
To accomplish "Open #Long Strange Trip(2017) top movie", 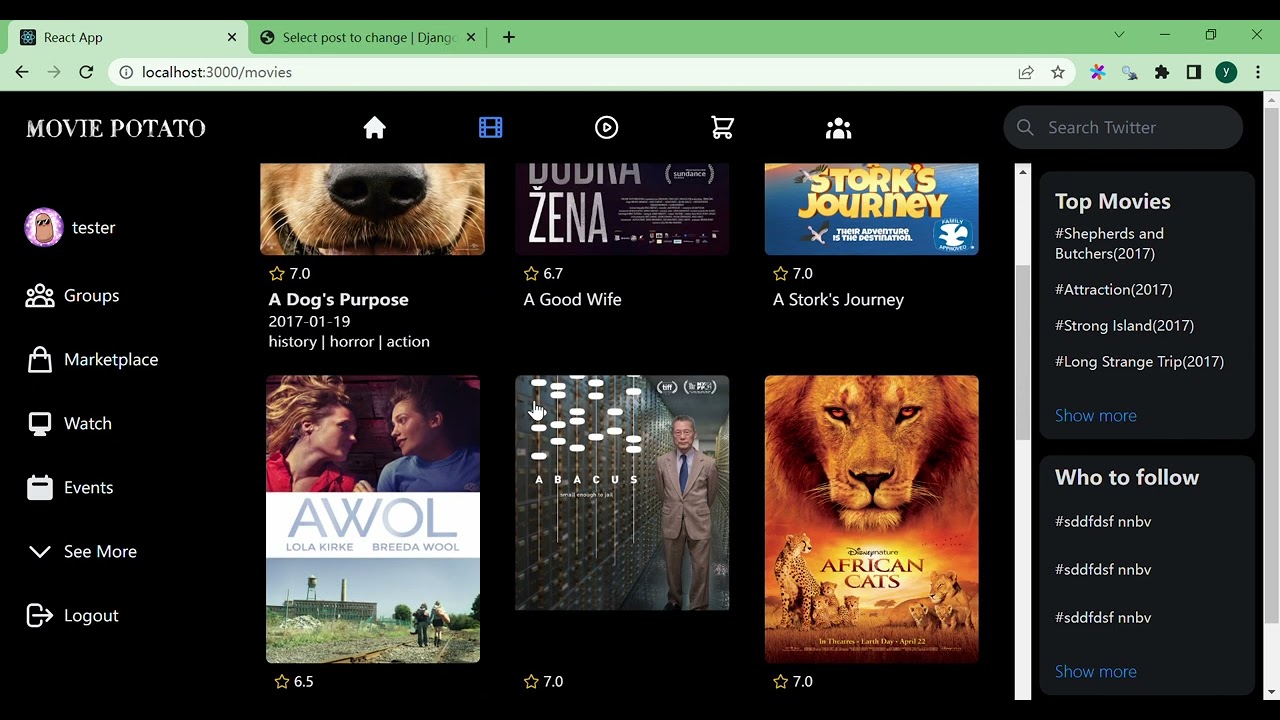I will (x=1139, y=361).
